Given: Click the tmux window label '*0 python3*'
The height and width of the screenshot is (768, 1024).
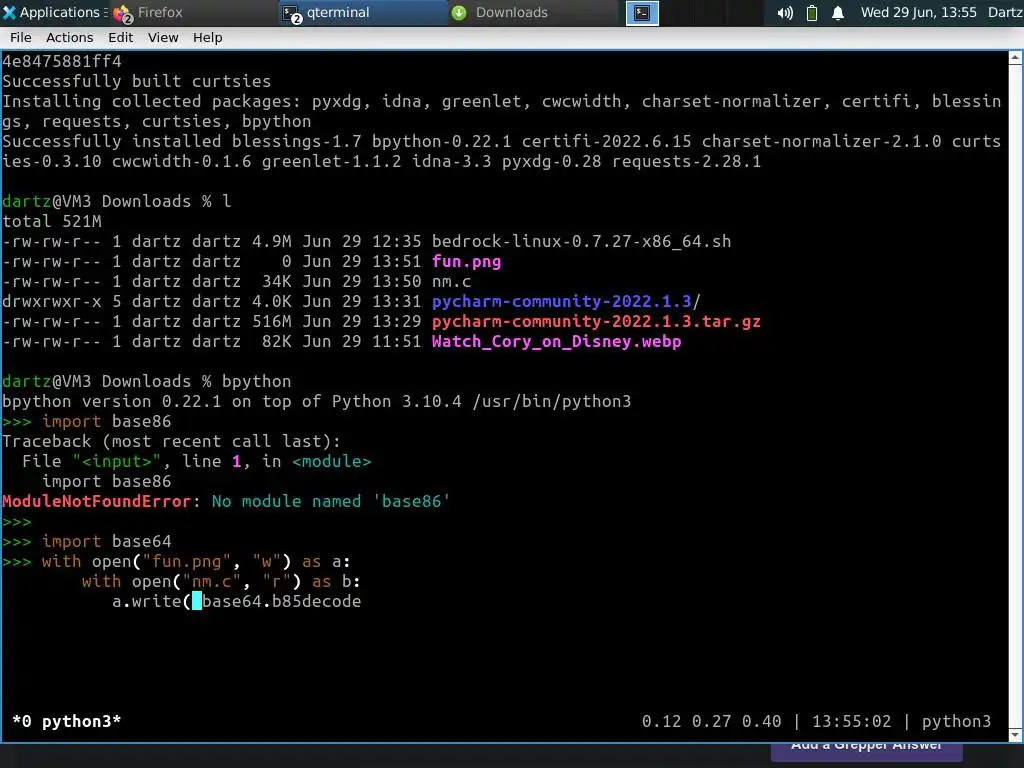Looking at the screenshot, I should coord(67,722).
